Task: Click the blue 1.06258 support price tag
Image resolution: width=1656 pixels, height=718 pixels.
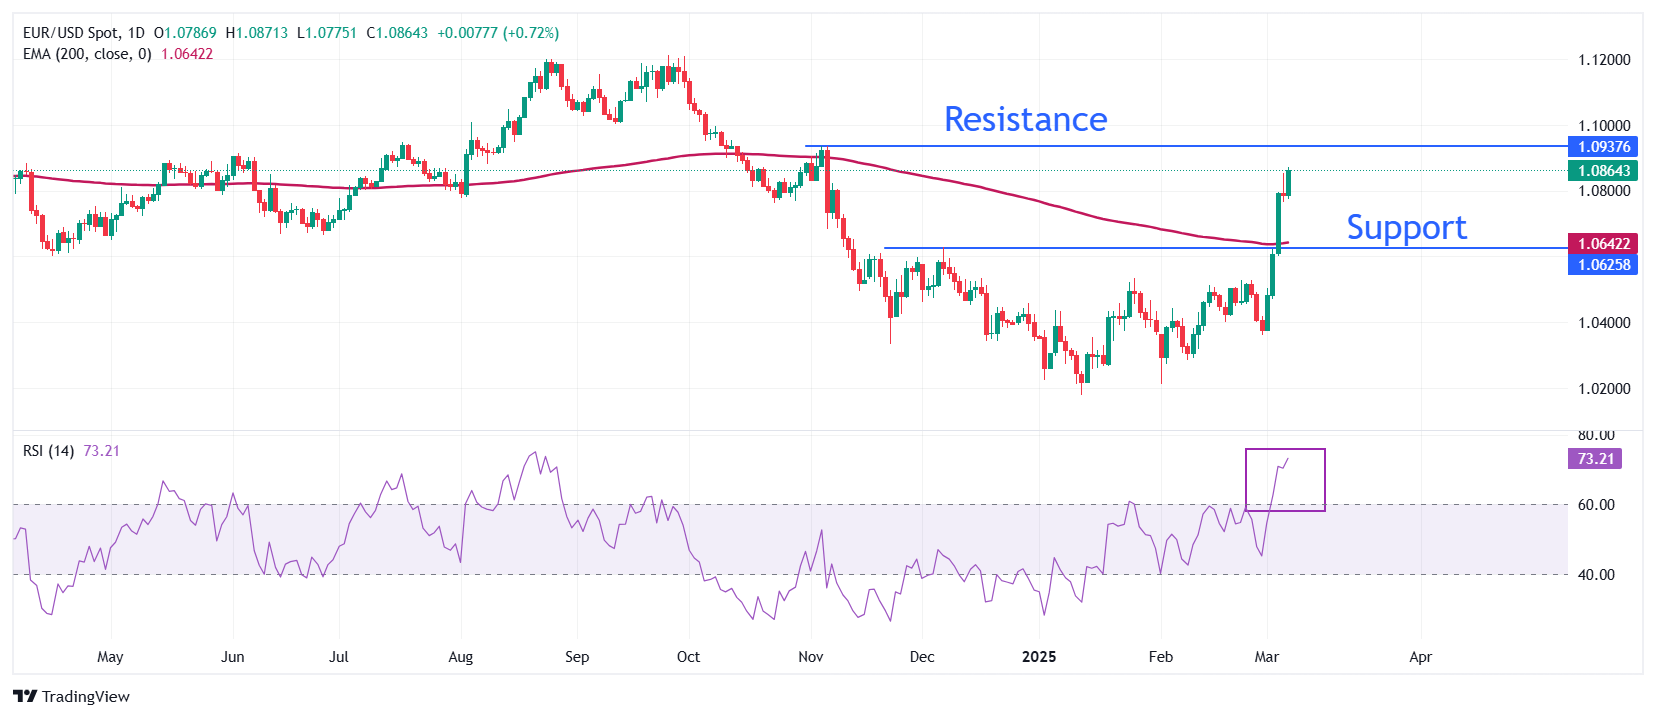Action: pyautogui.click(x=1602, y=265)
